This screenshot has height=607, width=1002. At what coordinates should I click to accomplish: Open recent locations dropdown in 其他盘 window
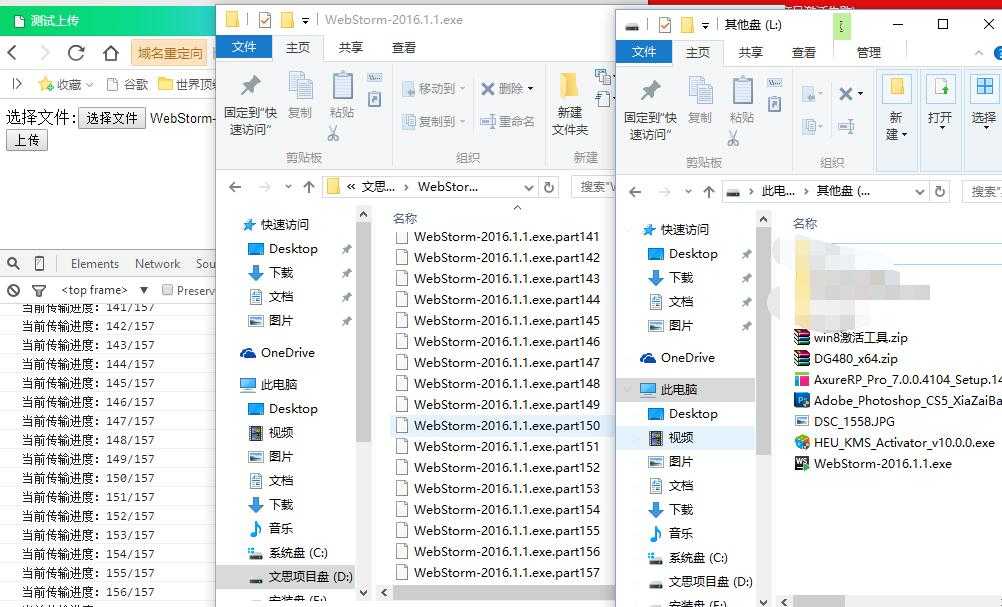tap(688, 192)
